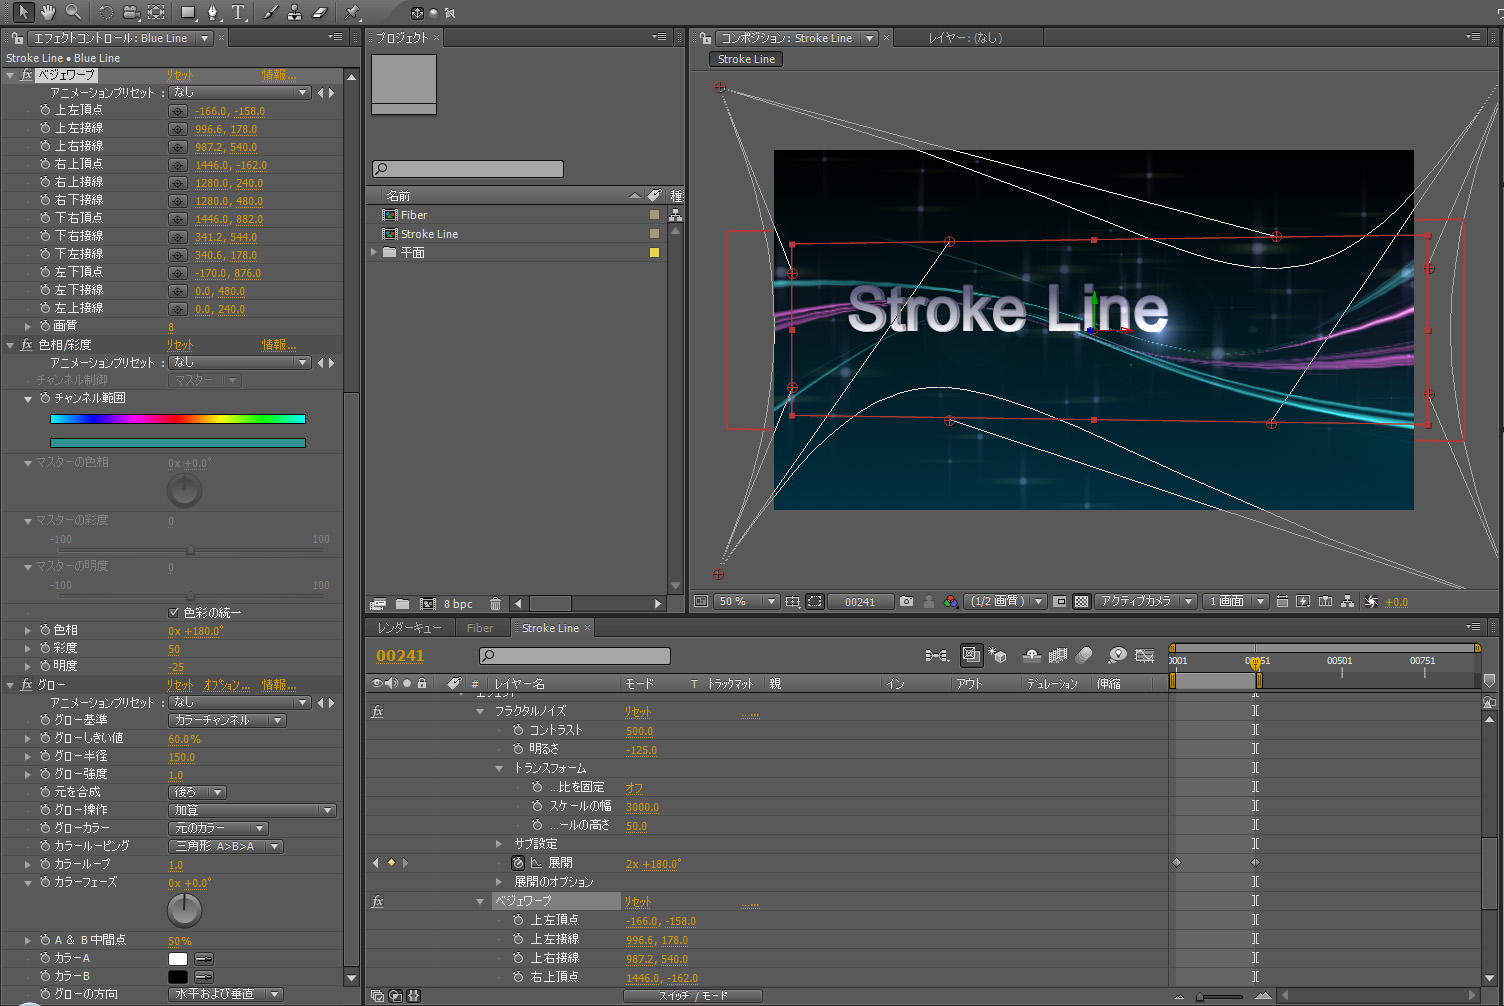The width and height of the screenshot is (1504, 1006).
Task: Click the カラーA white color swatch
Action: point(178,958)
